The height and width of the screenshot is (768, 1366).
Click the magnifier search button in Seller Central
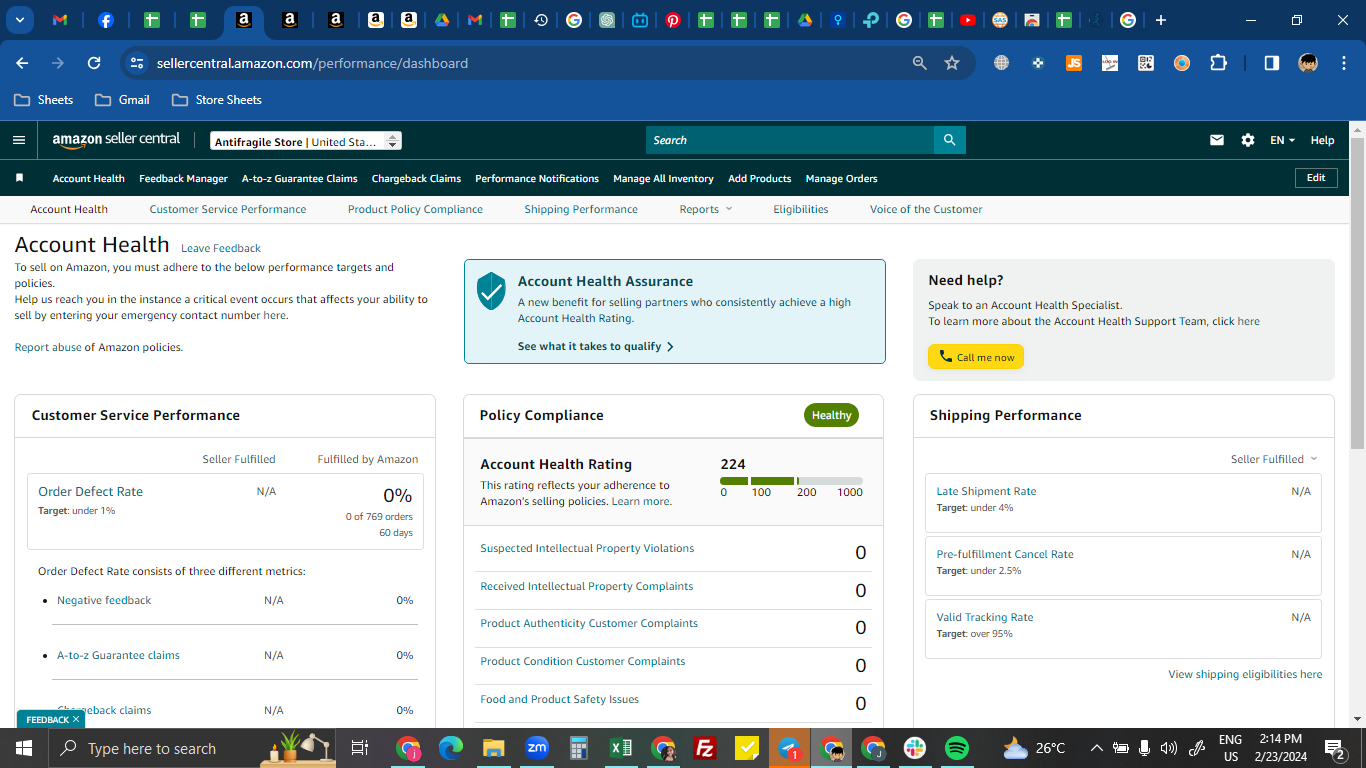(x=949, y=140)
